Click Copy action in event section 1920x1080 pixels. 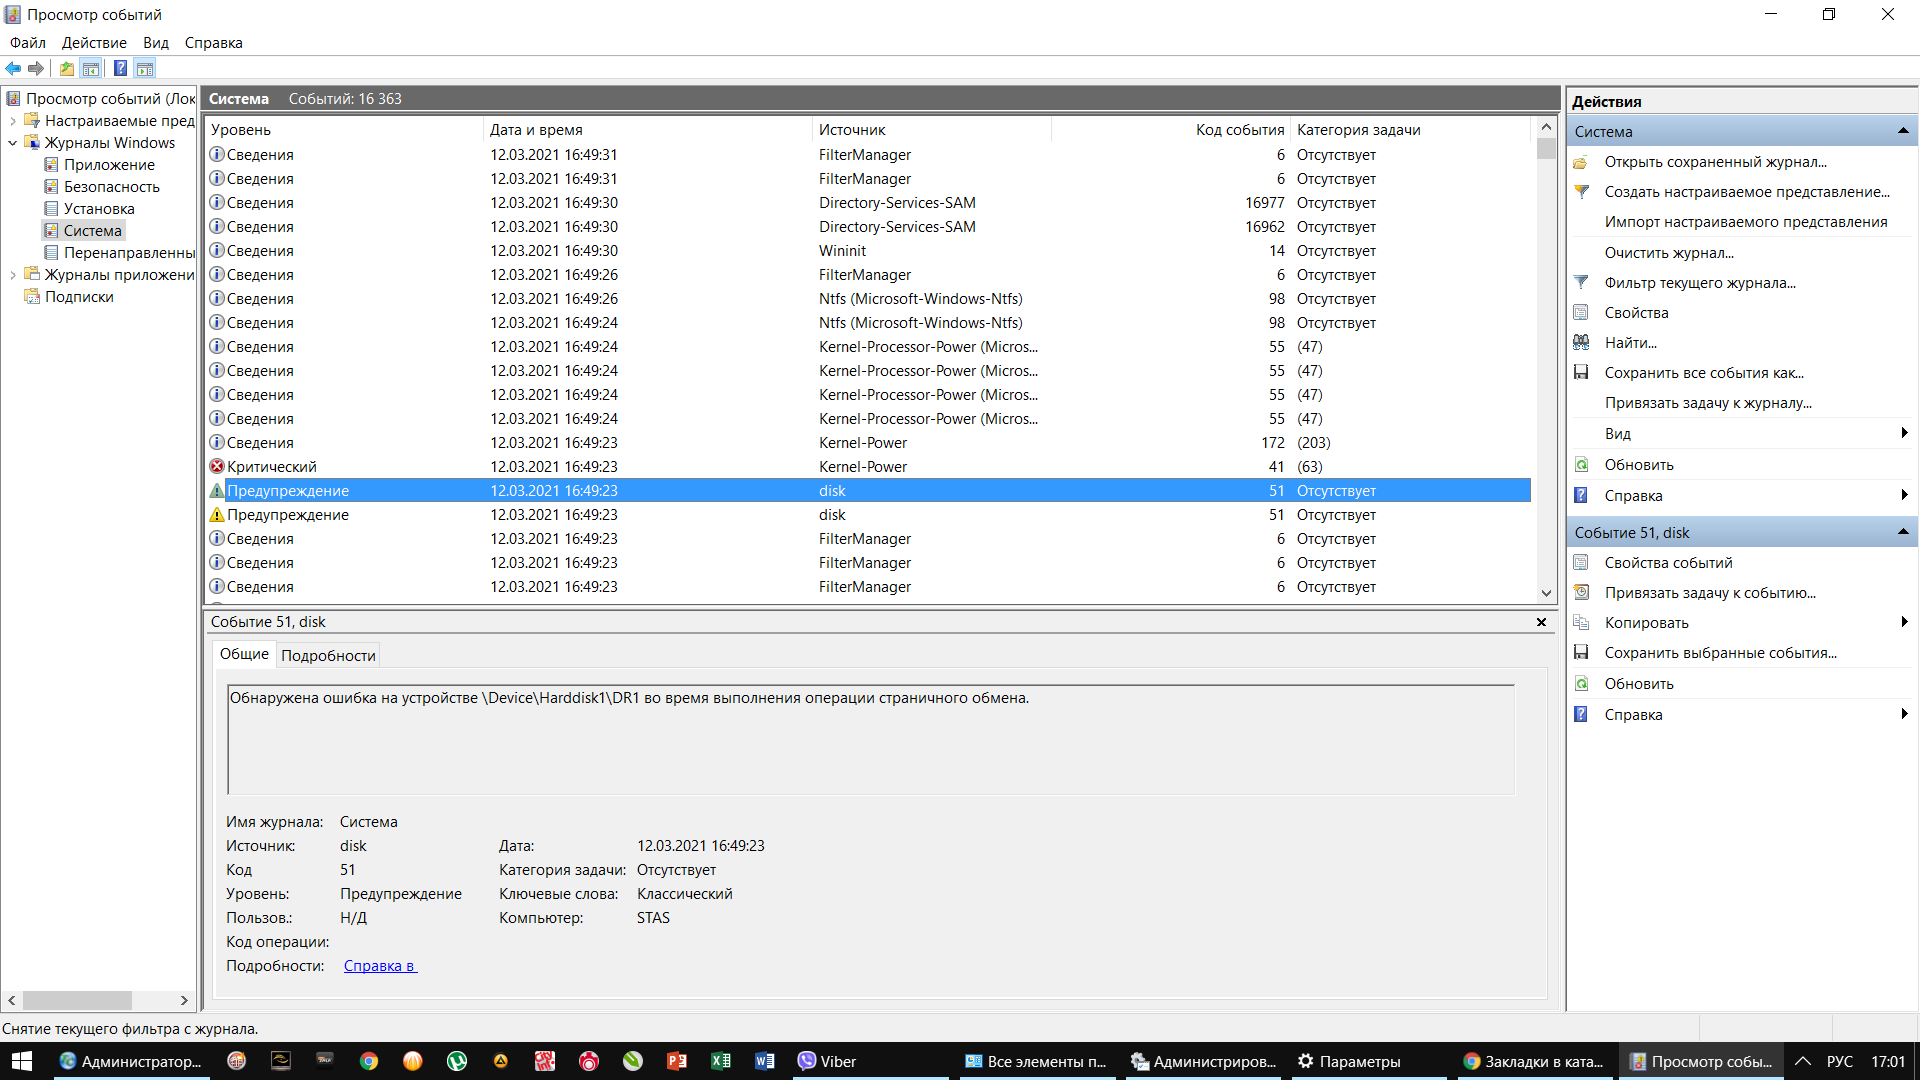pyautogui.click(x=1646, y=623)
